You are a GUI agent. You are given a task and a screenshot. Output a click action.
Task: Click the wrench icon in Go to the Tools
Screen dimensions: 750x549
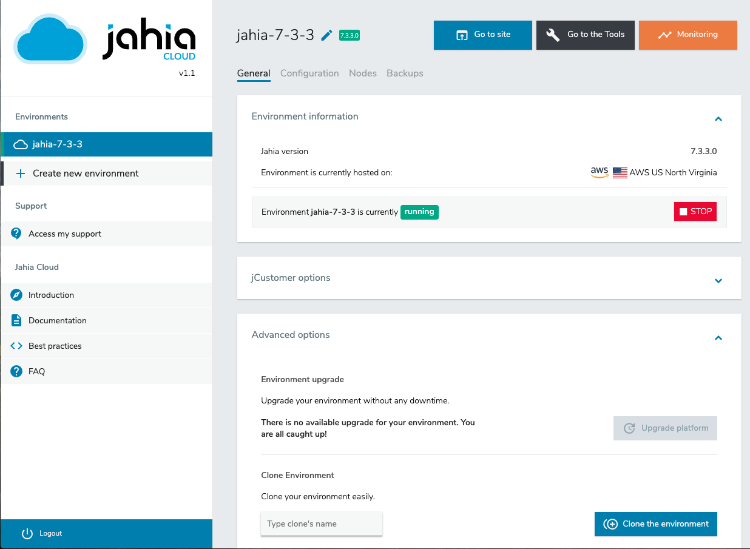[x=553, y=35]
